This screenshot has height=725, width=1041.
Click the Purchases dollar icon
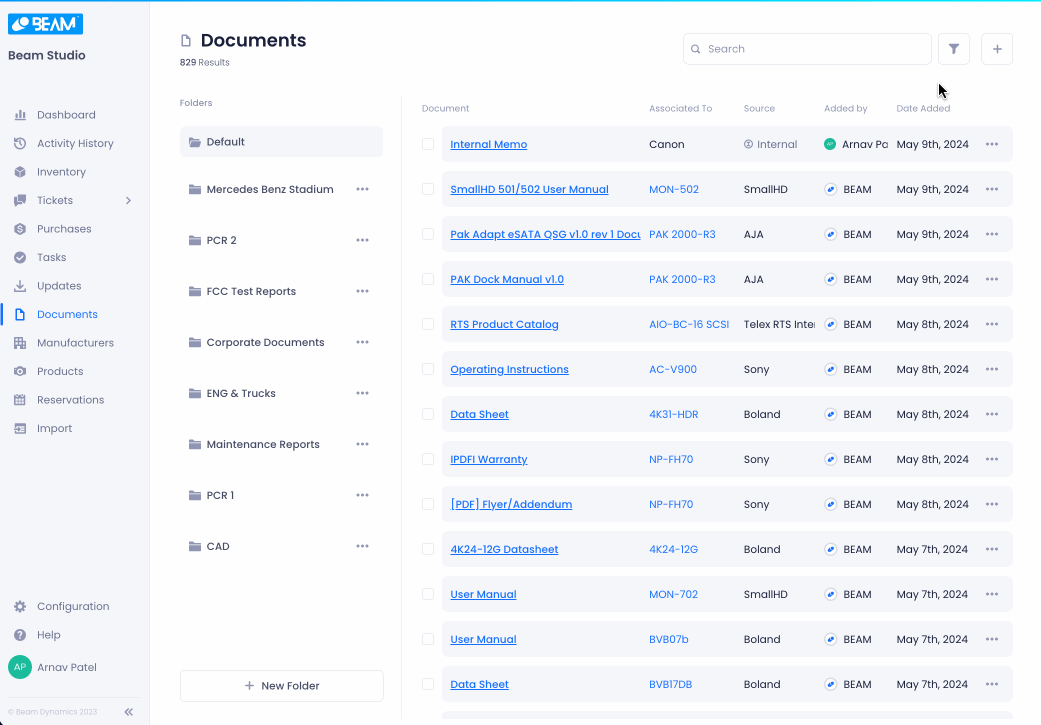(x=20, y=229)
